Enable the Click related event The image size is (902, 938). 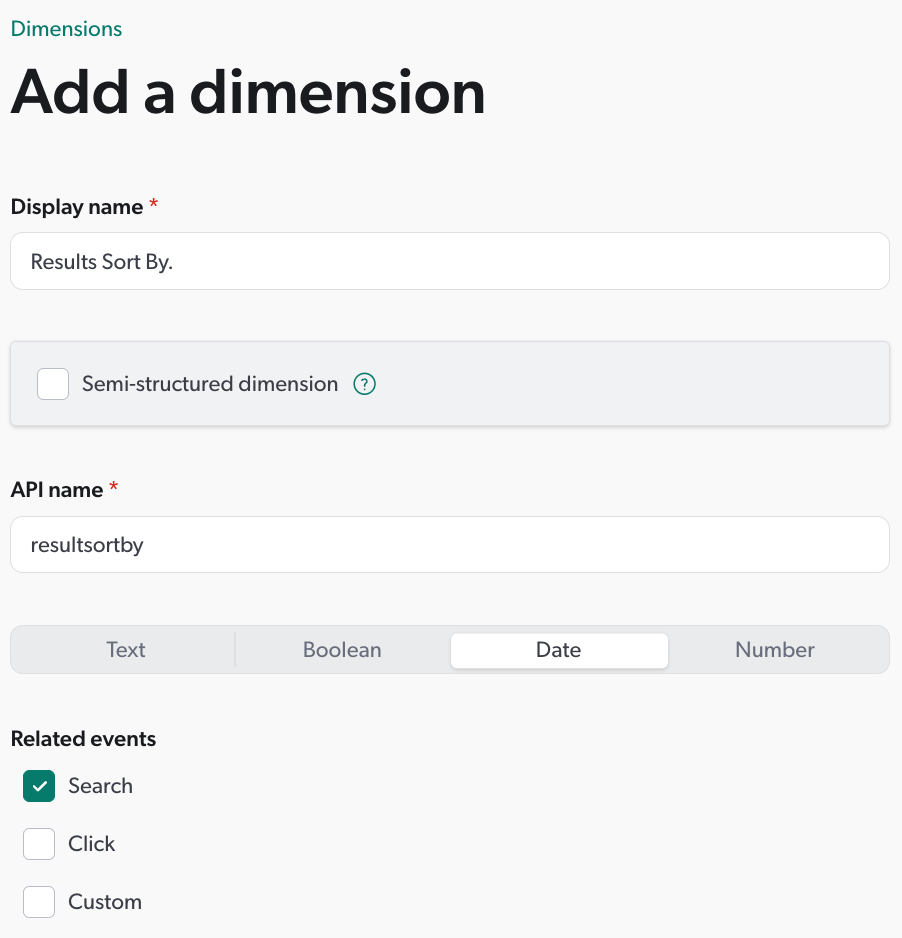(x=38, y=844)
